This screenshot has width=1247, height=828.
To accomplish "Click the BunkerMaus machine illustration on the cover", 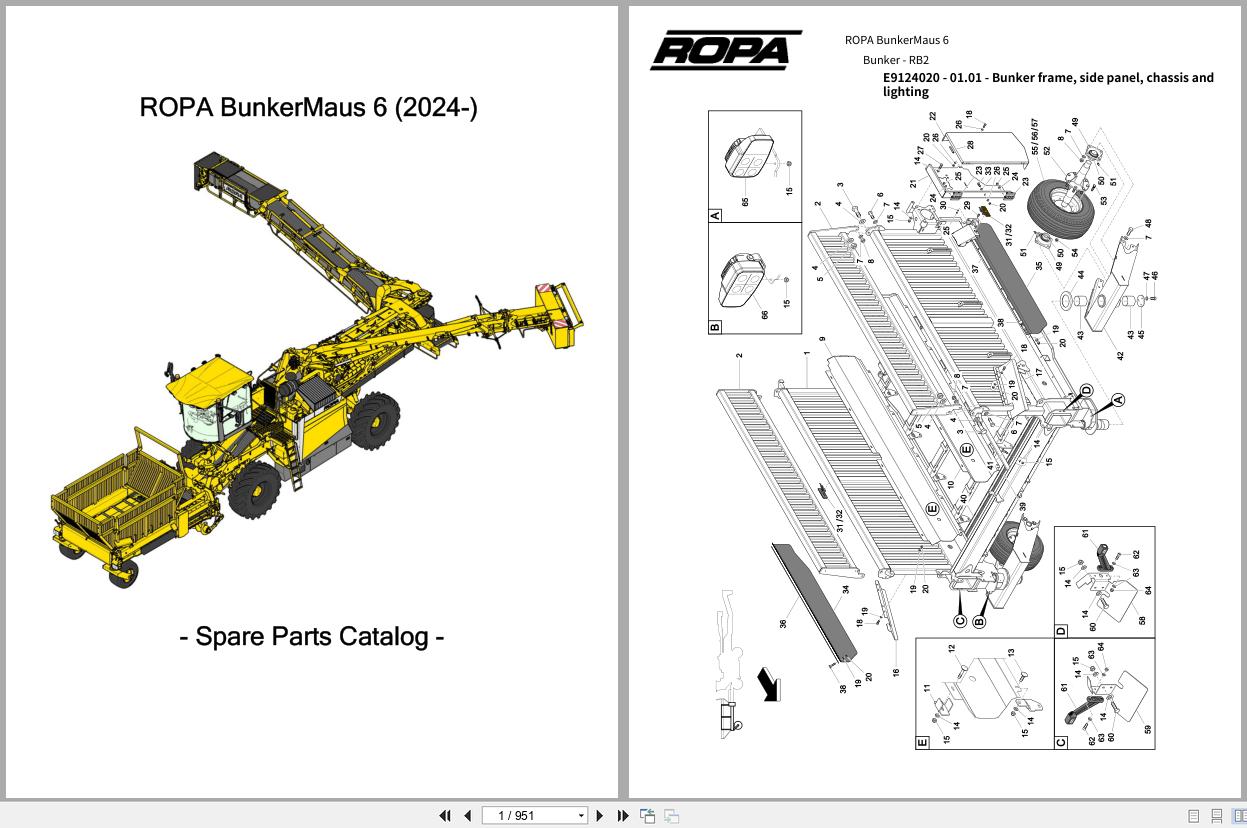I will (317, 369).
